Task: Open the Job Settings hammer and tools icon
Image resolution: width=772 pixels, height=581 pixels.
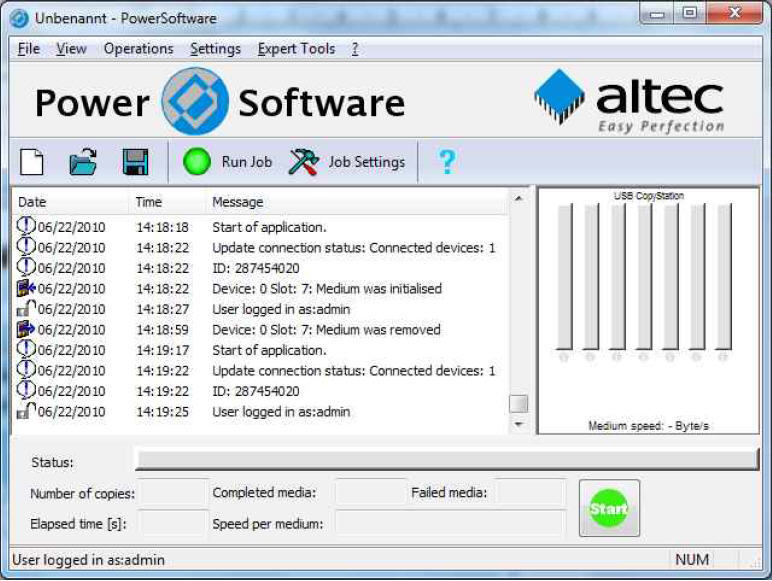Action: (x=303, y=161)
